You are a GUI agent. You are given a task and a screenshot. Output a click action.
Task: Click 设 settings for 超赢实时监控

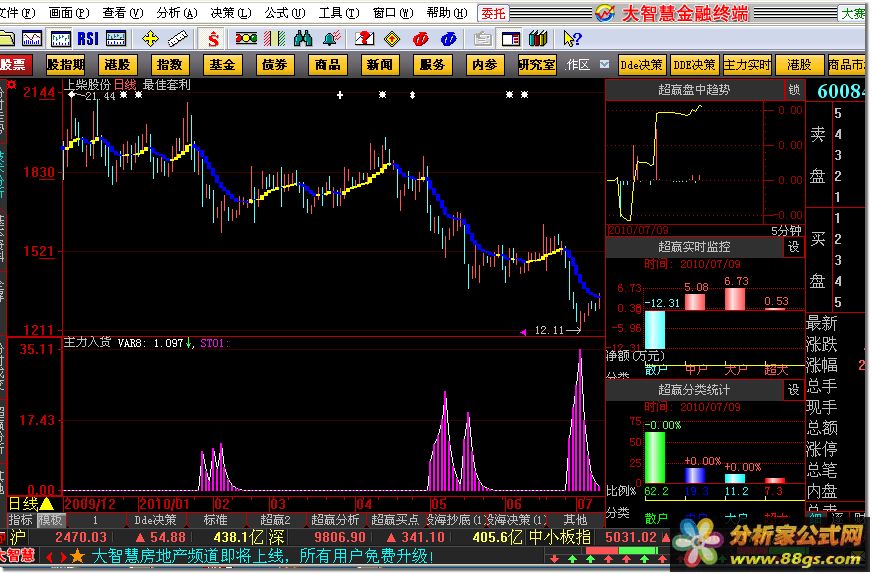[x=794, y=246]
